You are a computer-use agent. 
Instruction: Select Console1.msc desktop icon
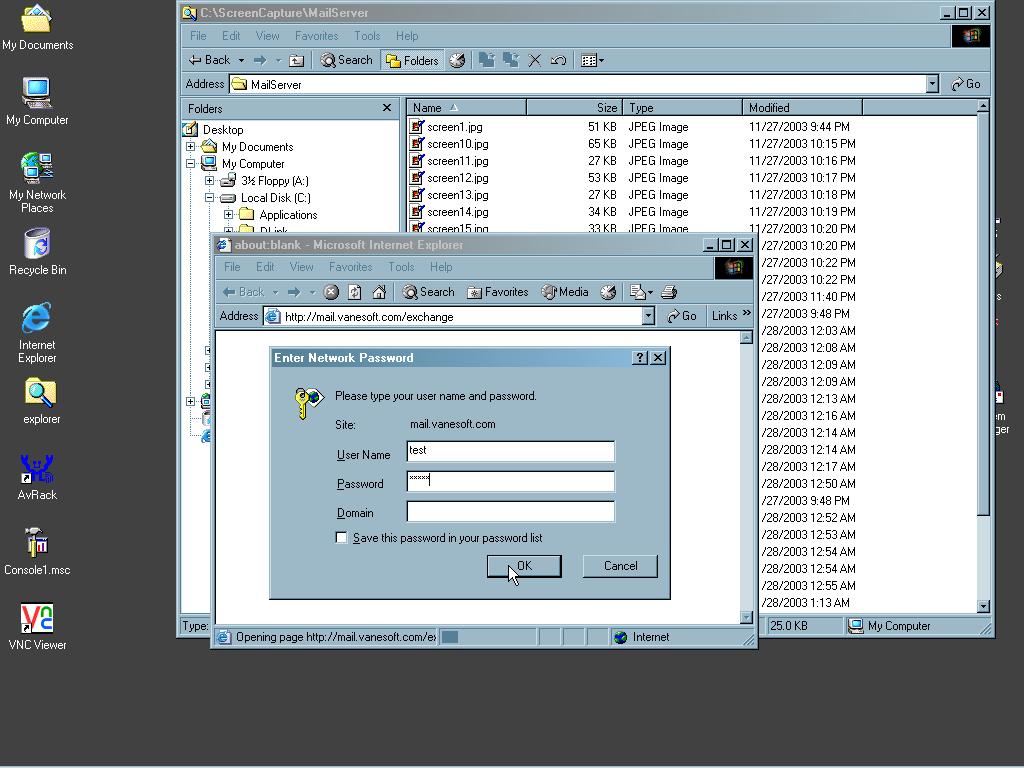click(x=37, y=552)
